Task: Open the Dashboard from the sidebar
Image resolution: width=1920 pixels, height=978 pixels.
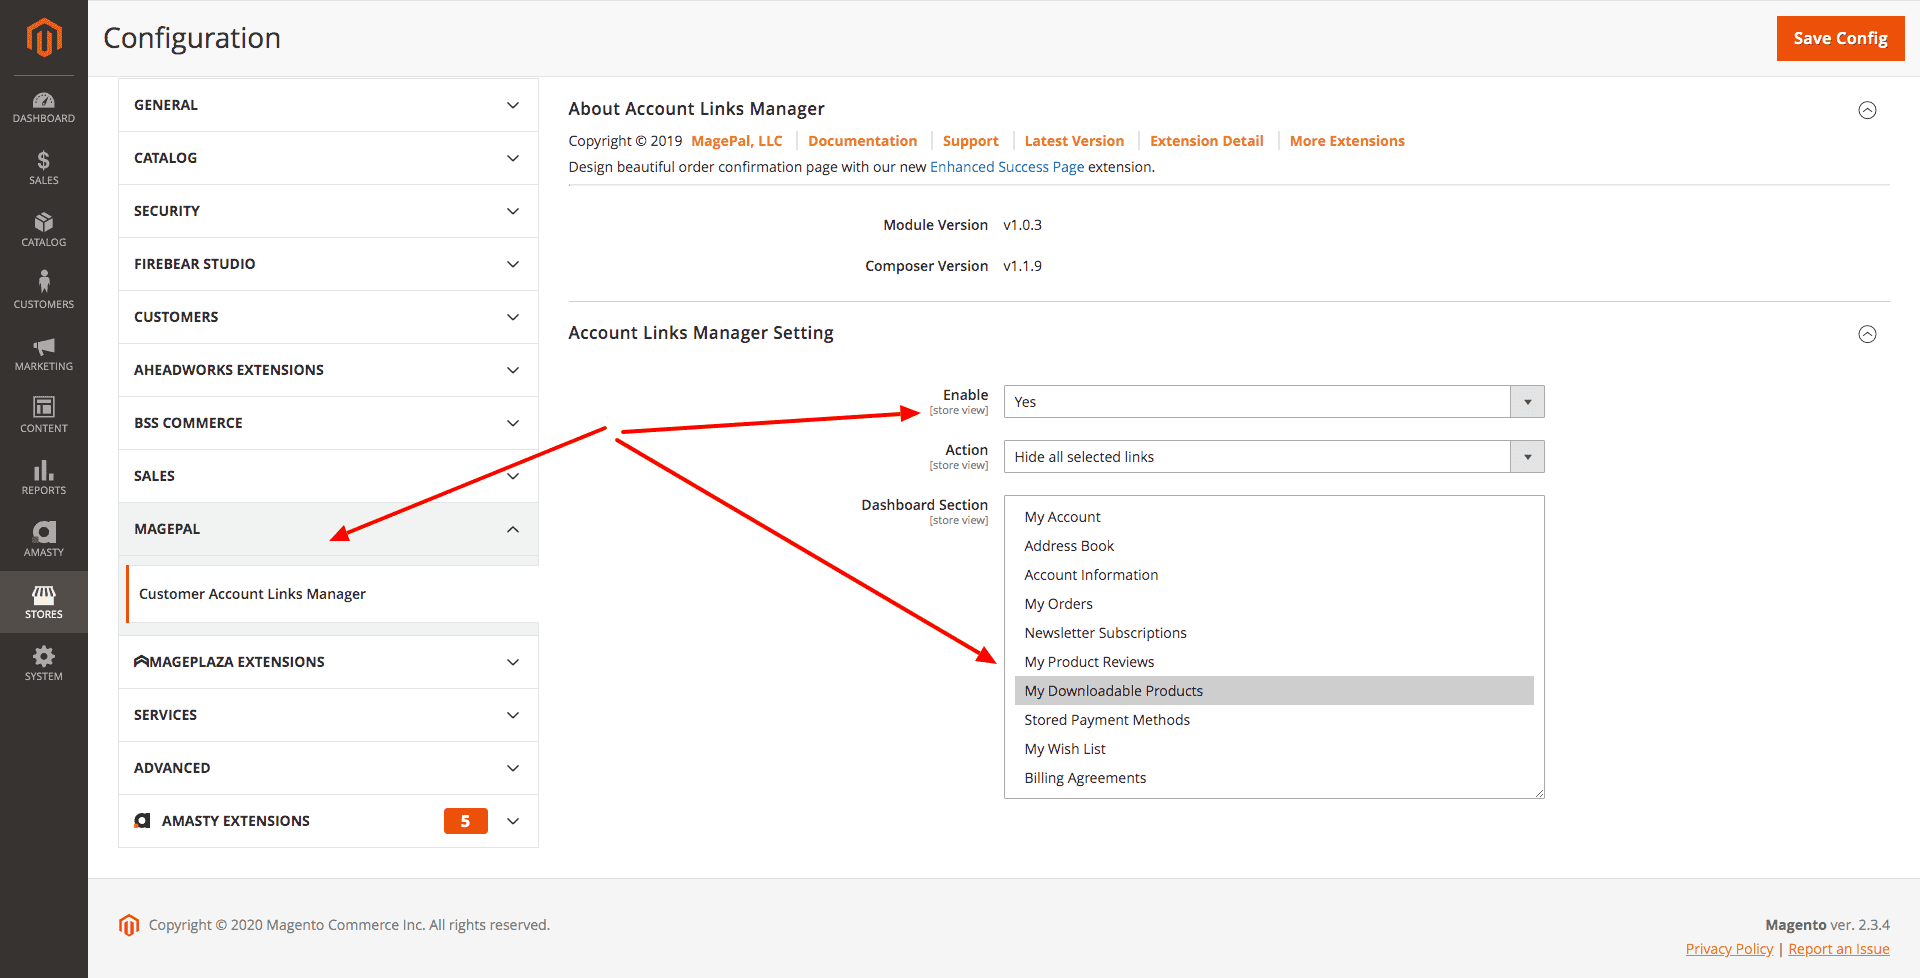Action: (x=43, y=107)
